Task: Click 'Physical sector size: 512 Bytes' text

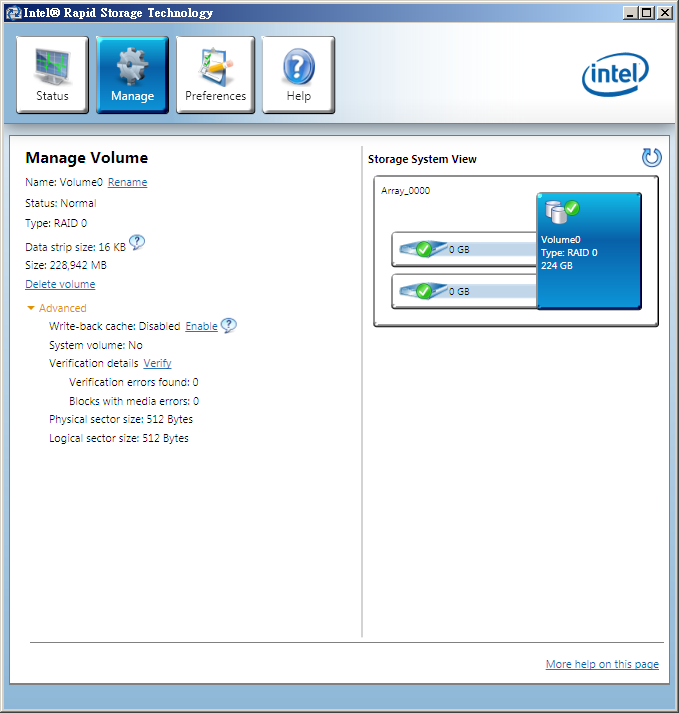Action: [121, 419]
